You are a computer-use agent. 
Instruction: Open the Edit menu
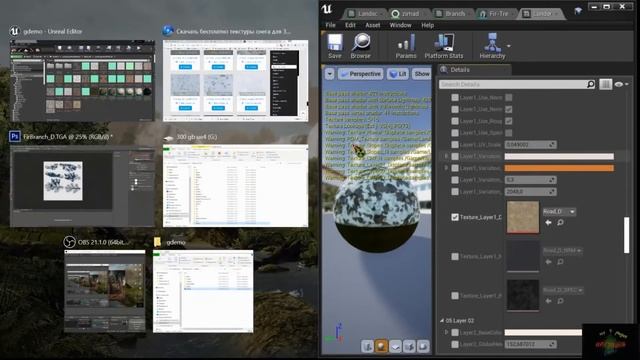pos(350,25)
